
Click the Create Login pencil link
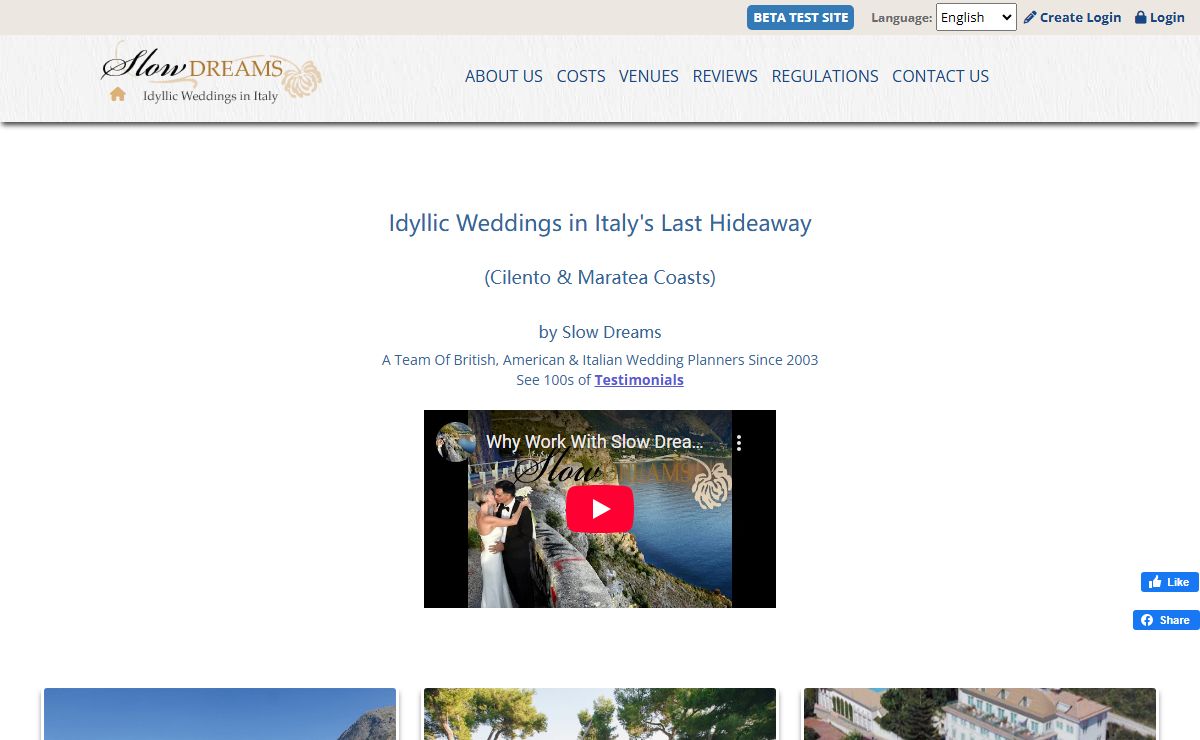(x=1072, y=17)
